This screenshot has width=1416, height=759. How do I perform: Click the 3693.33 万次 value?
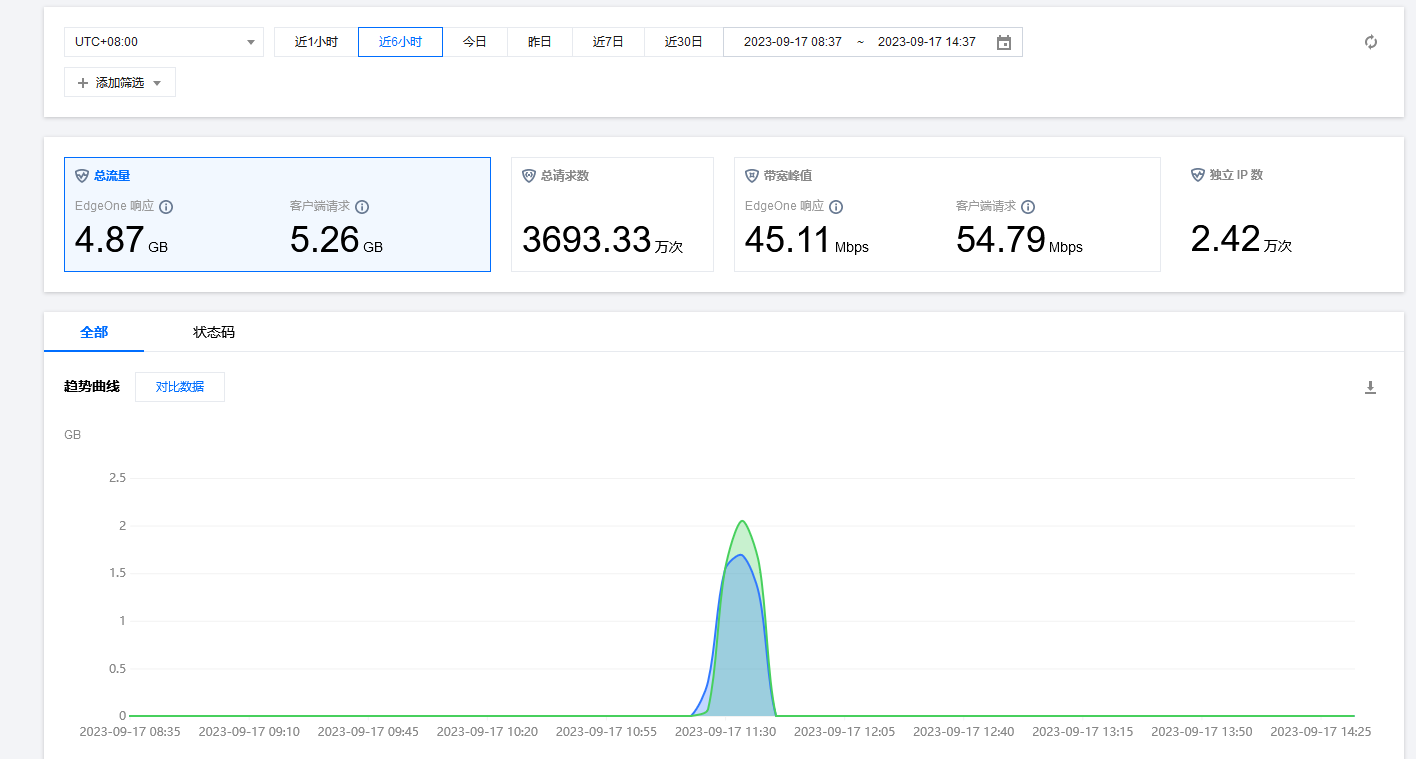[602, 240]
